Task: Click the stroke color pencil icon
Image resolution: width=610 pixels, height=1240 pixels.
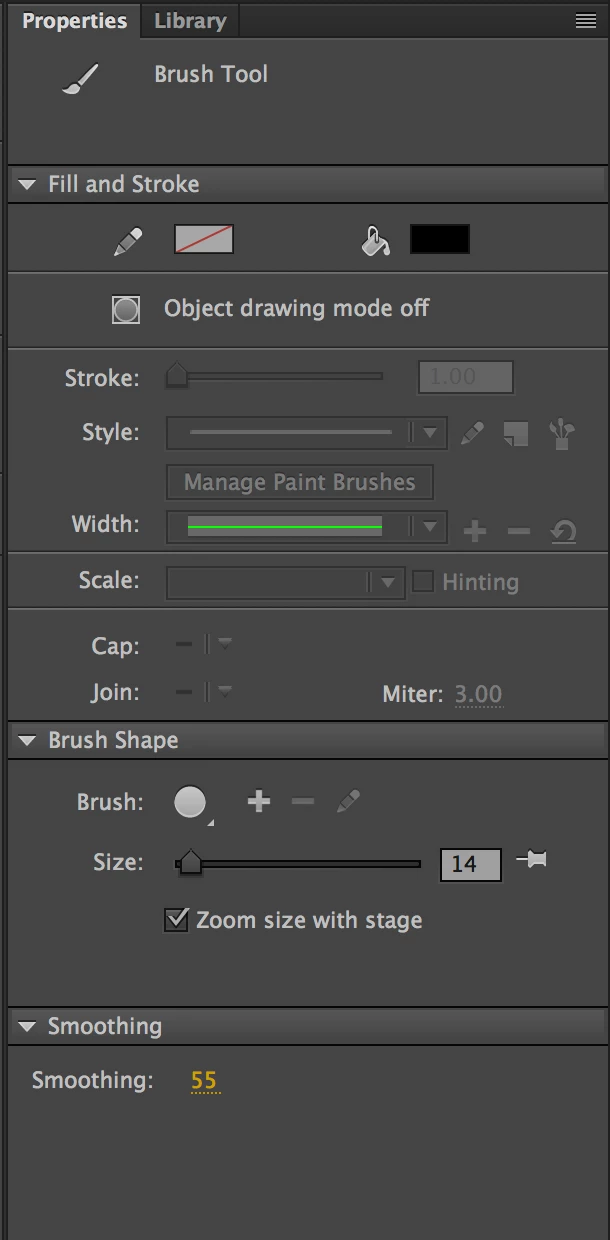Action: 128,241
